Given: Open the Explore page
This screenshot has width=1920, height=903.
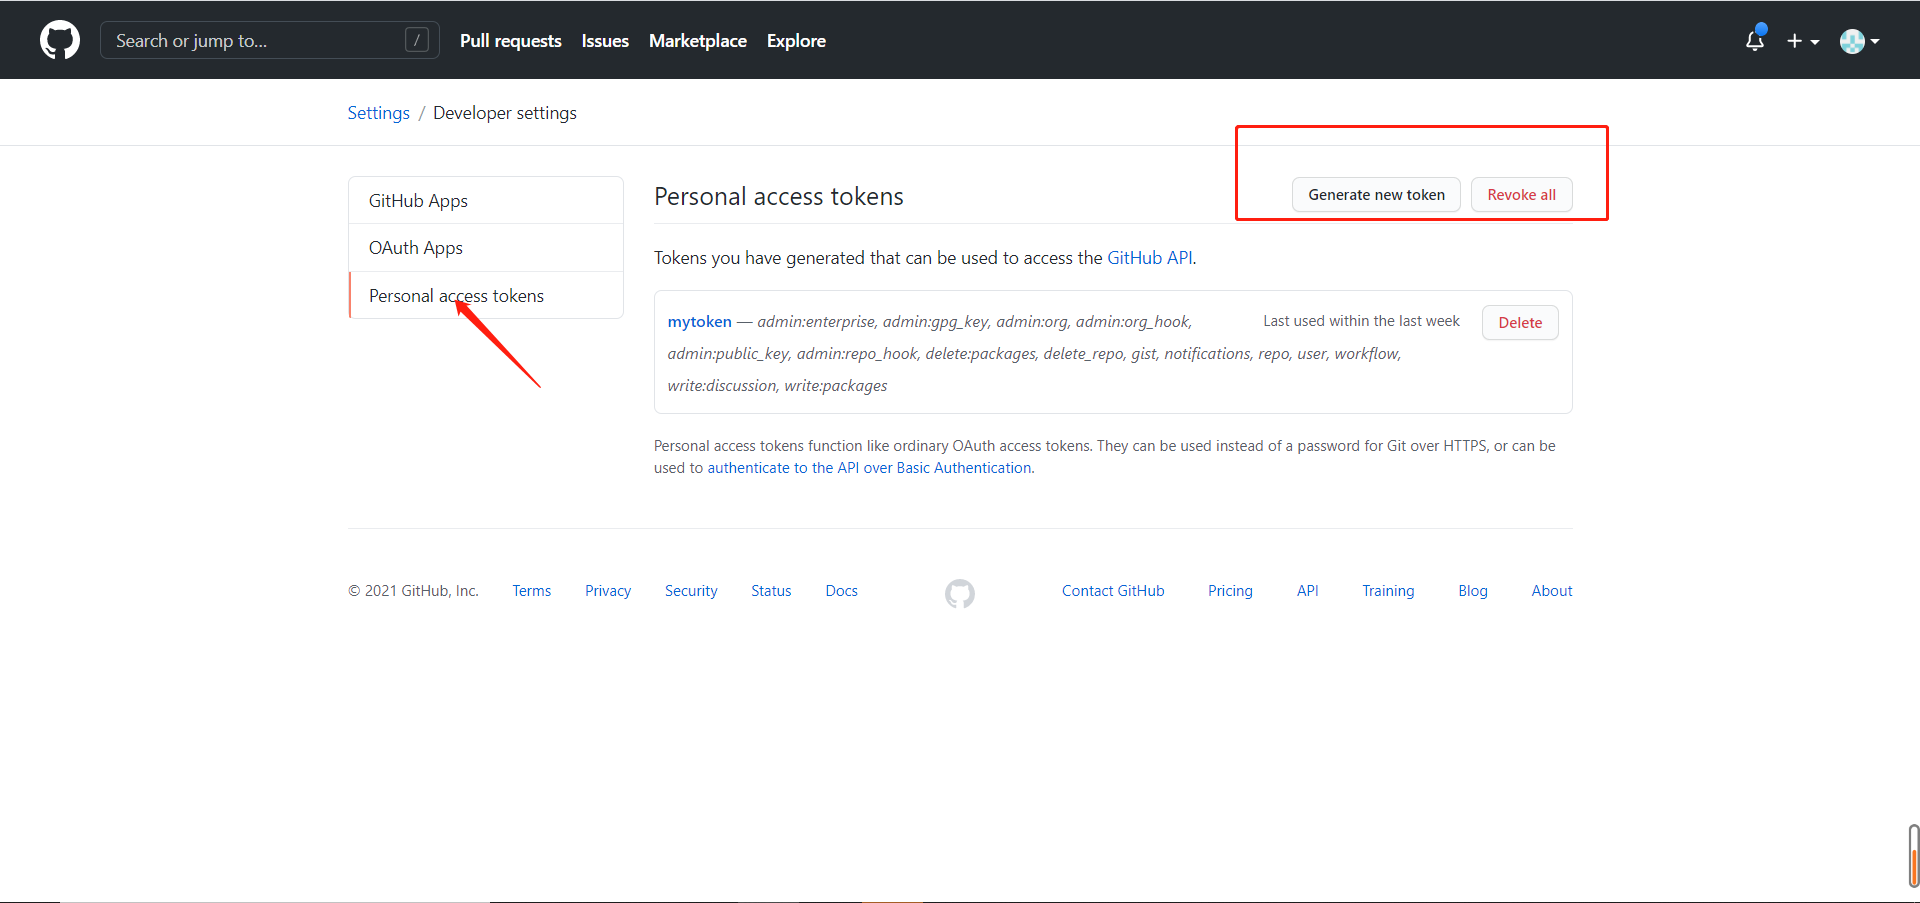Looking at the screenshot, I should pyautogui.click(x=796, y=41).
